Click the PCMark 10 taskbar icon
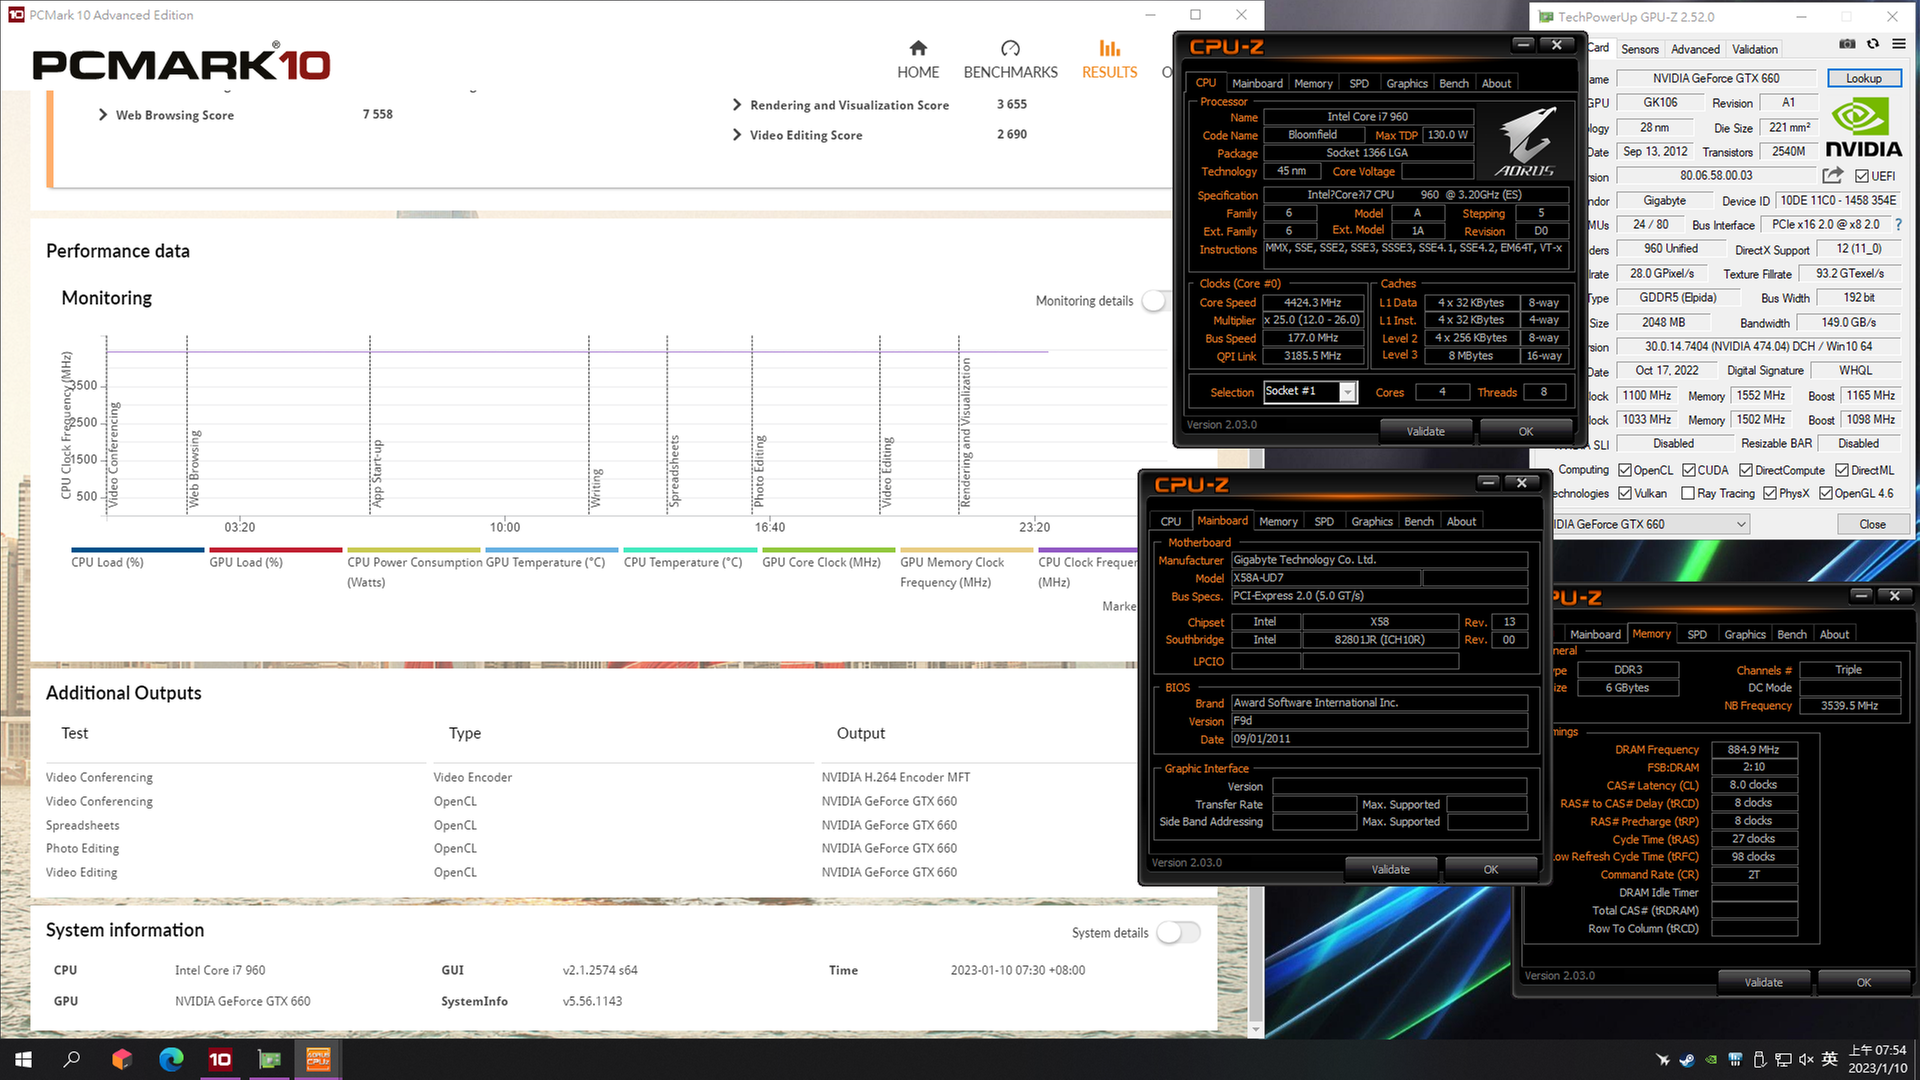The height and width of the screenshot is (1080, 1920). (220, 1059)
